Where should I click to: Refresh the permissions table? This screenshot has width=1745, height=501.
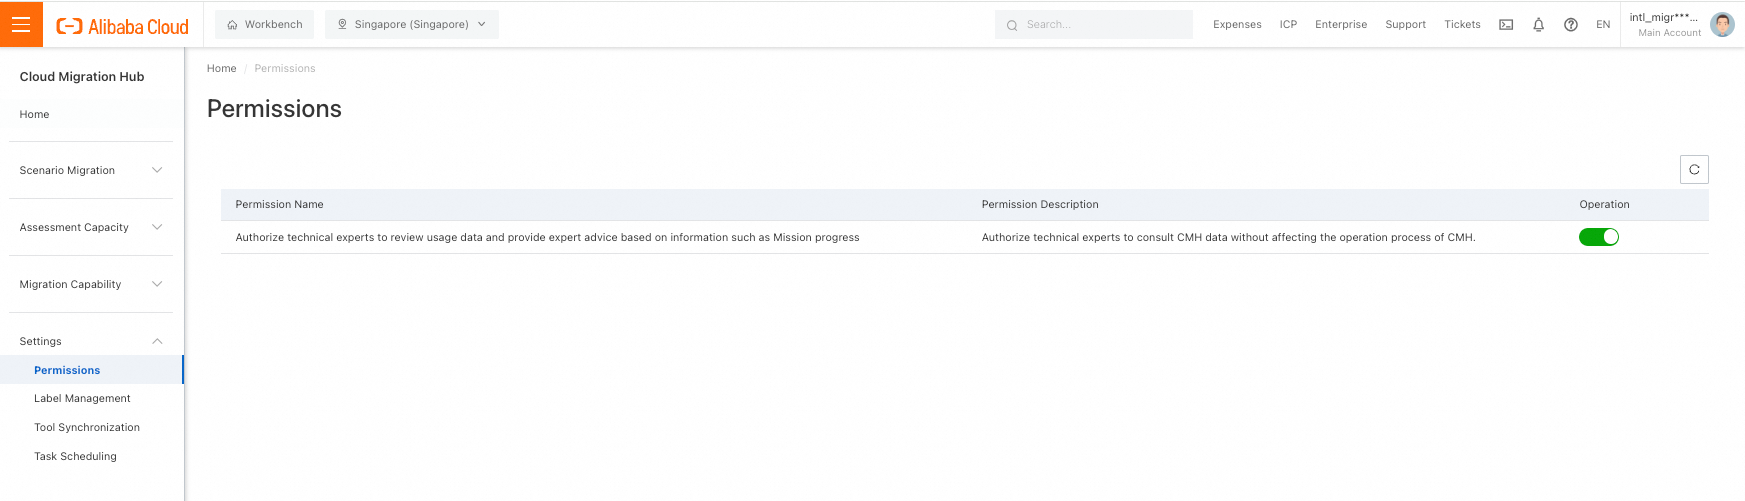pos(1694,170)
